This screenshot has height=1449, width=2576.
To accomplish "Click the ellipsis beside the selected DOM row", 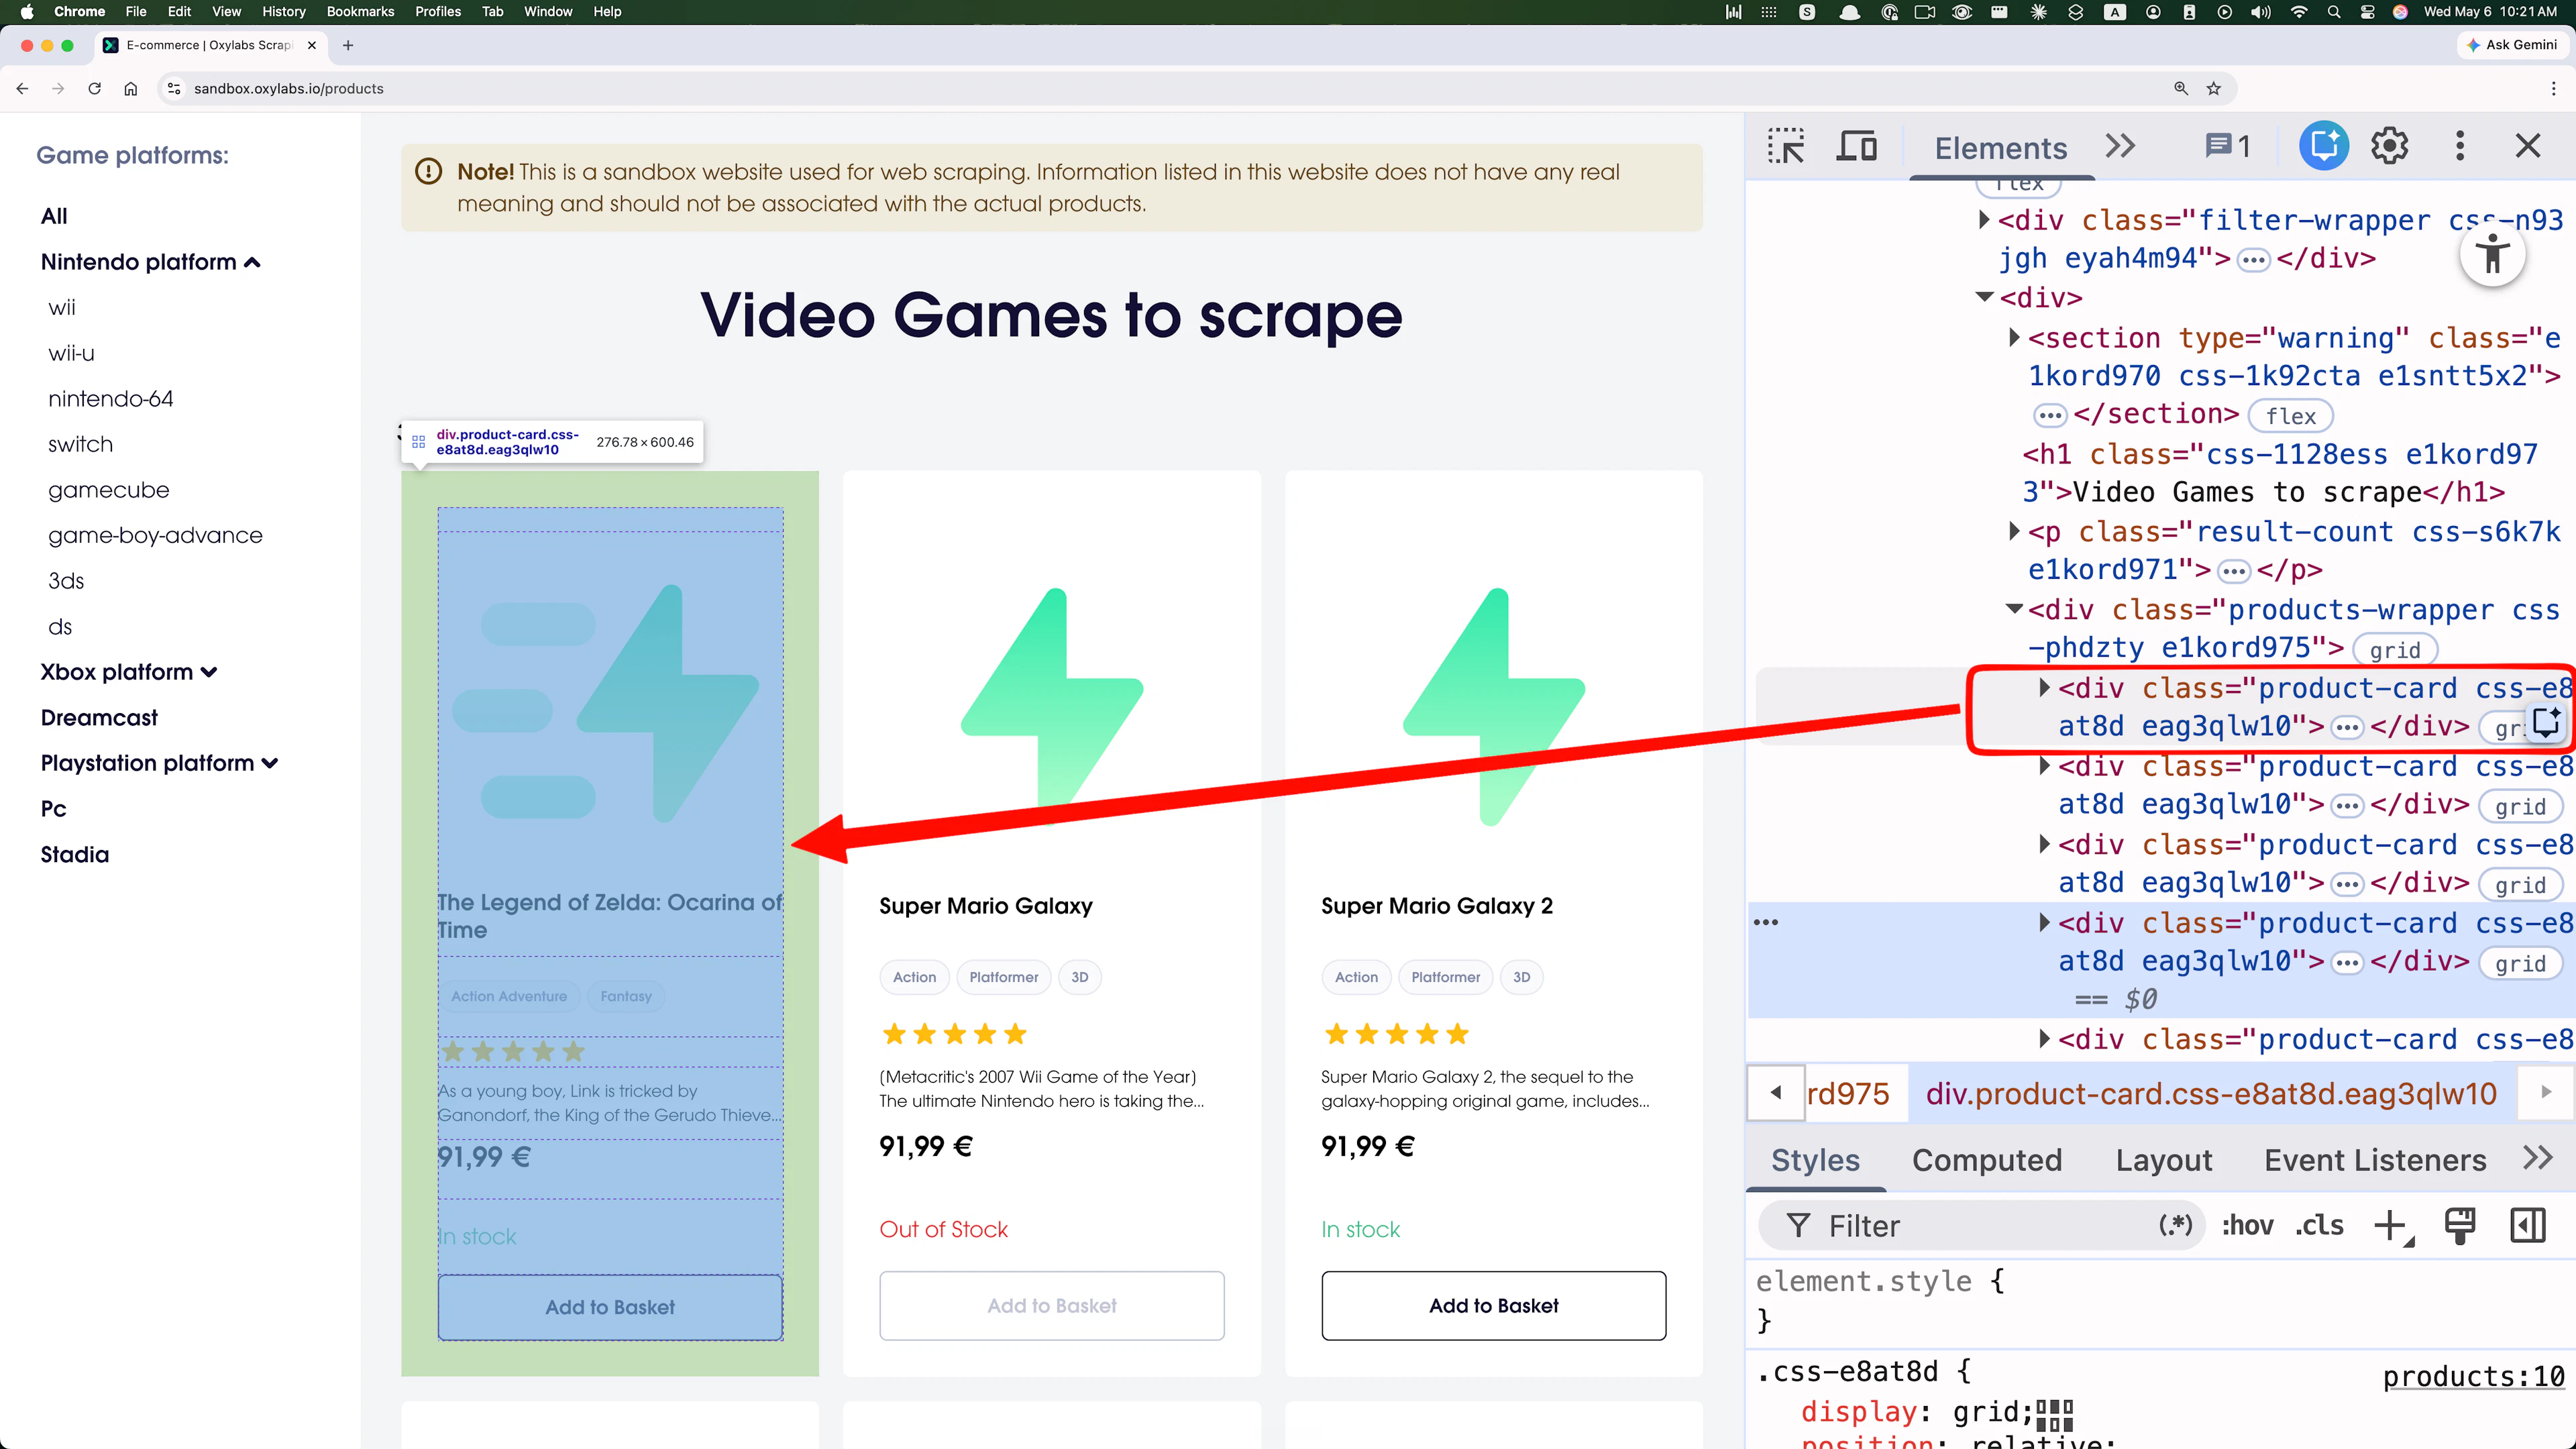I will pyautogui.click(x=1766, y=922).
